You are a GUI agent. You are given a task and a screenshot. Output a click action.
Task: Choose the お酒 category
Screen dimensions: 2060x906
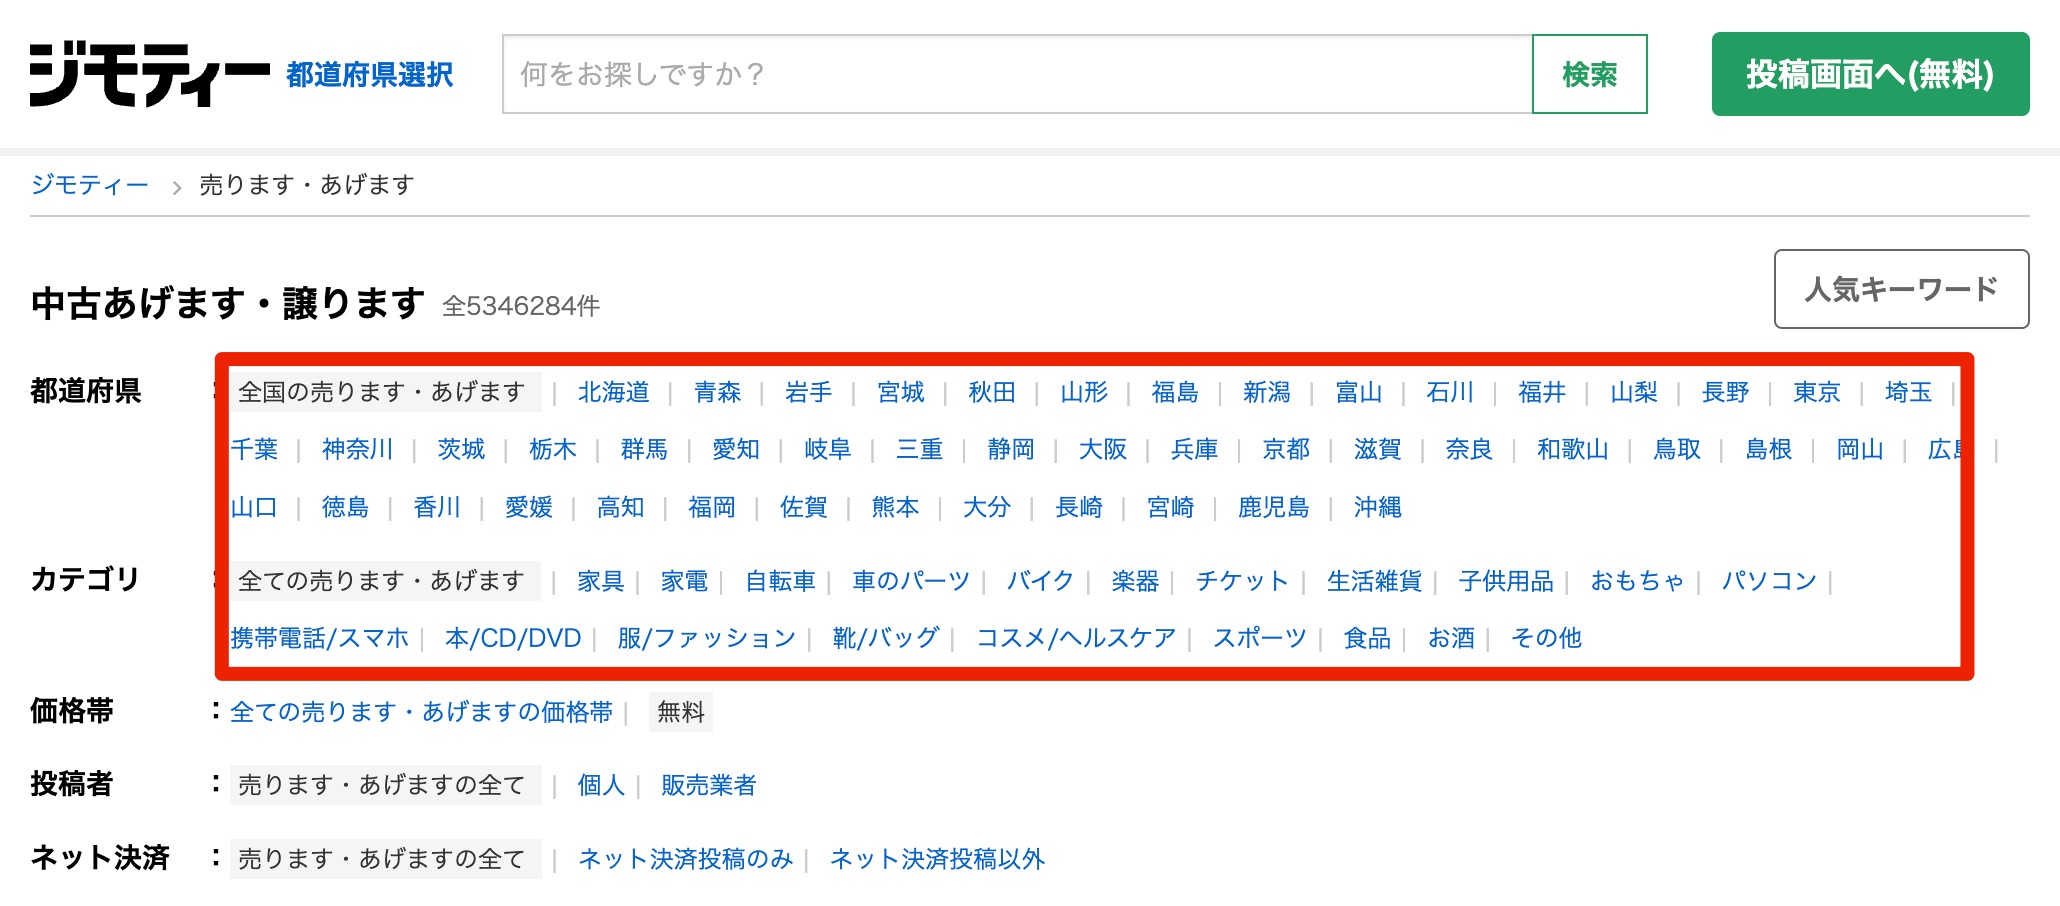pyautogui.click(x=1452, y=638)
